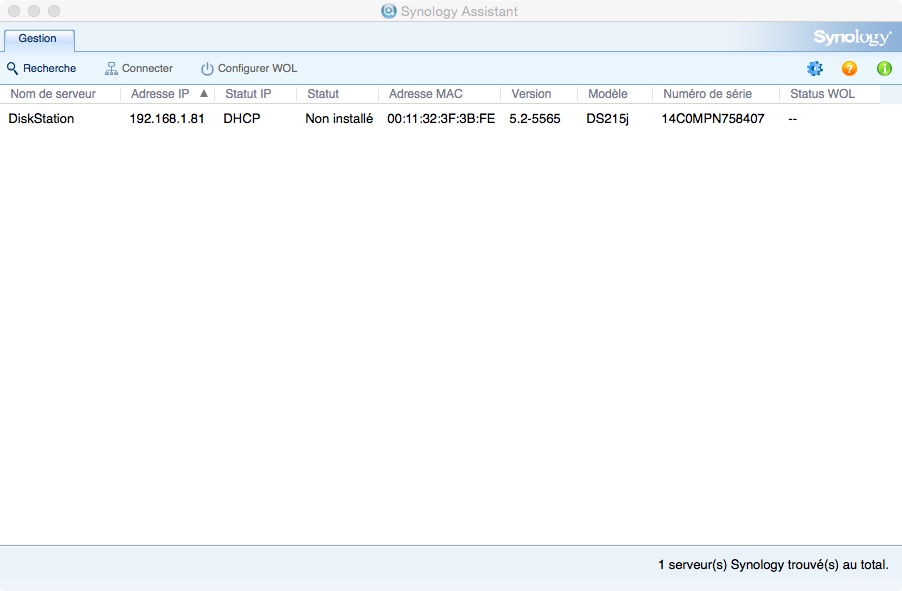
Task: Minimize the window with the middle button
Action: click(x=34, y=11)
